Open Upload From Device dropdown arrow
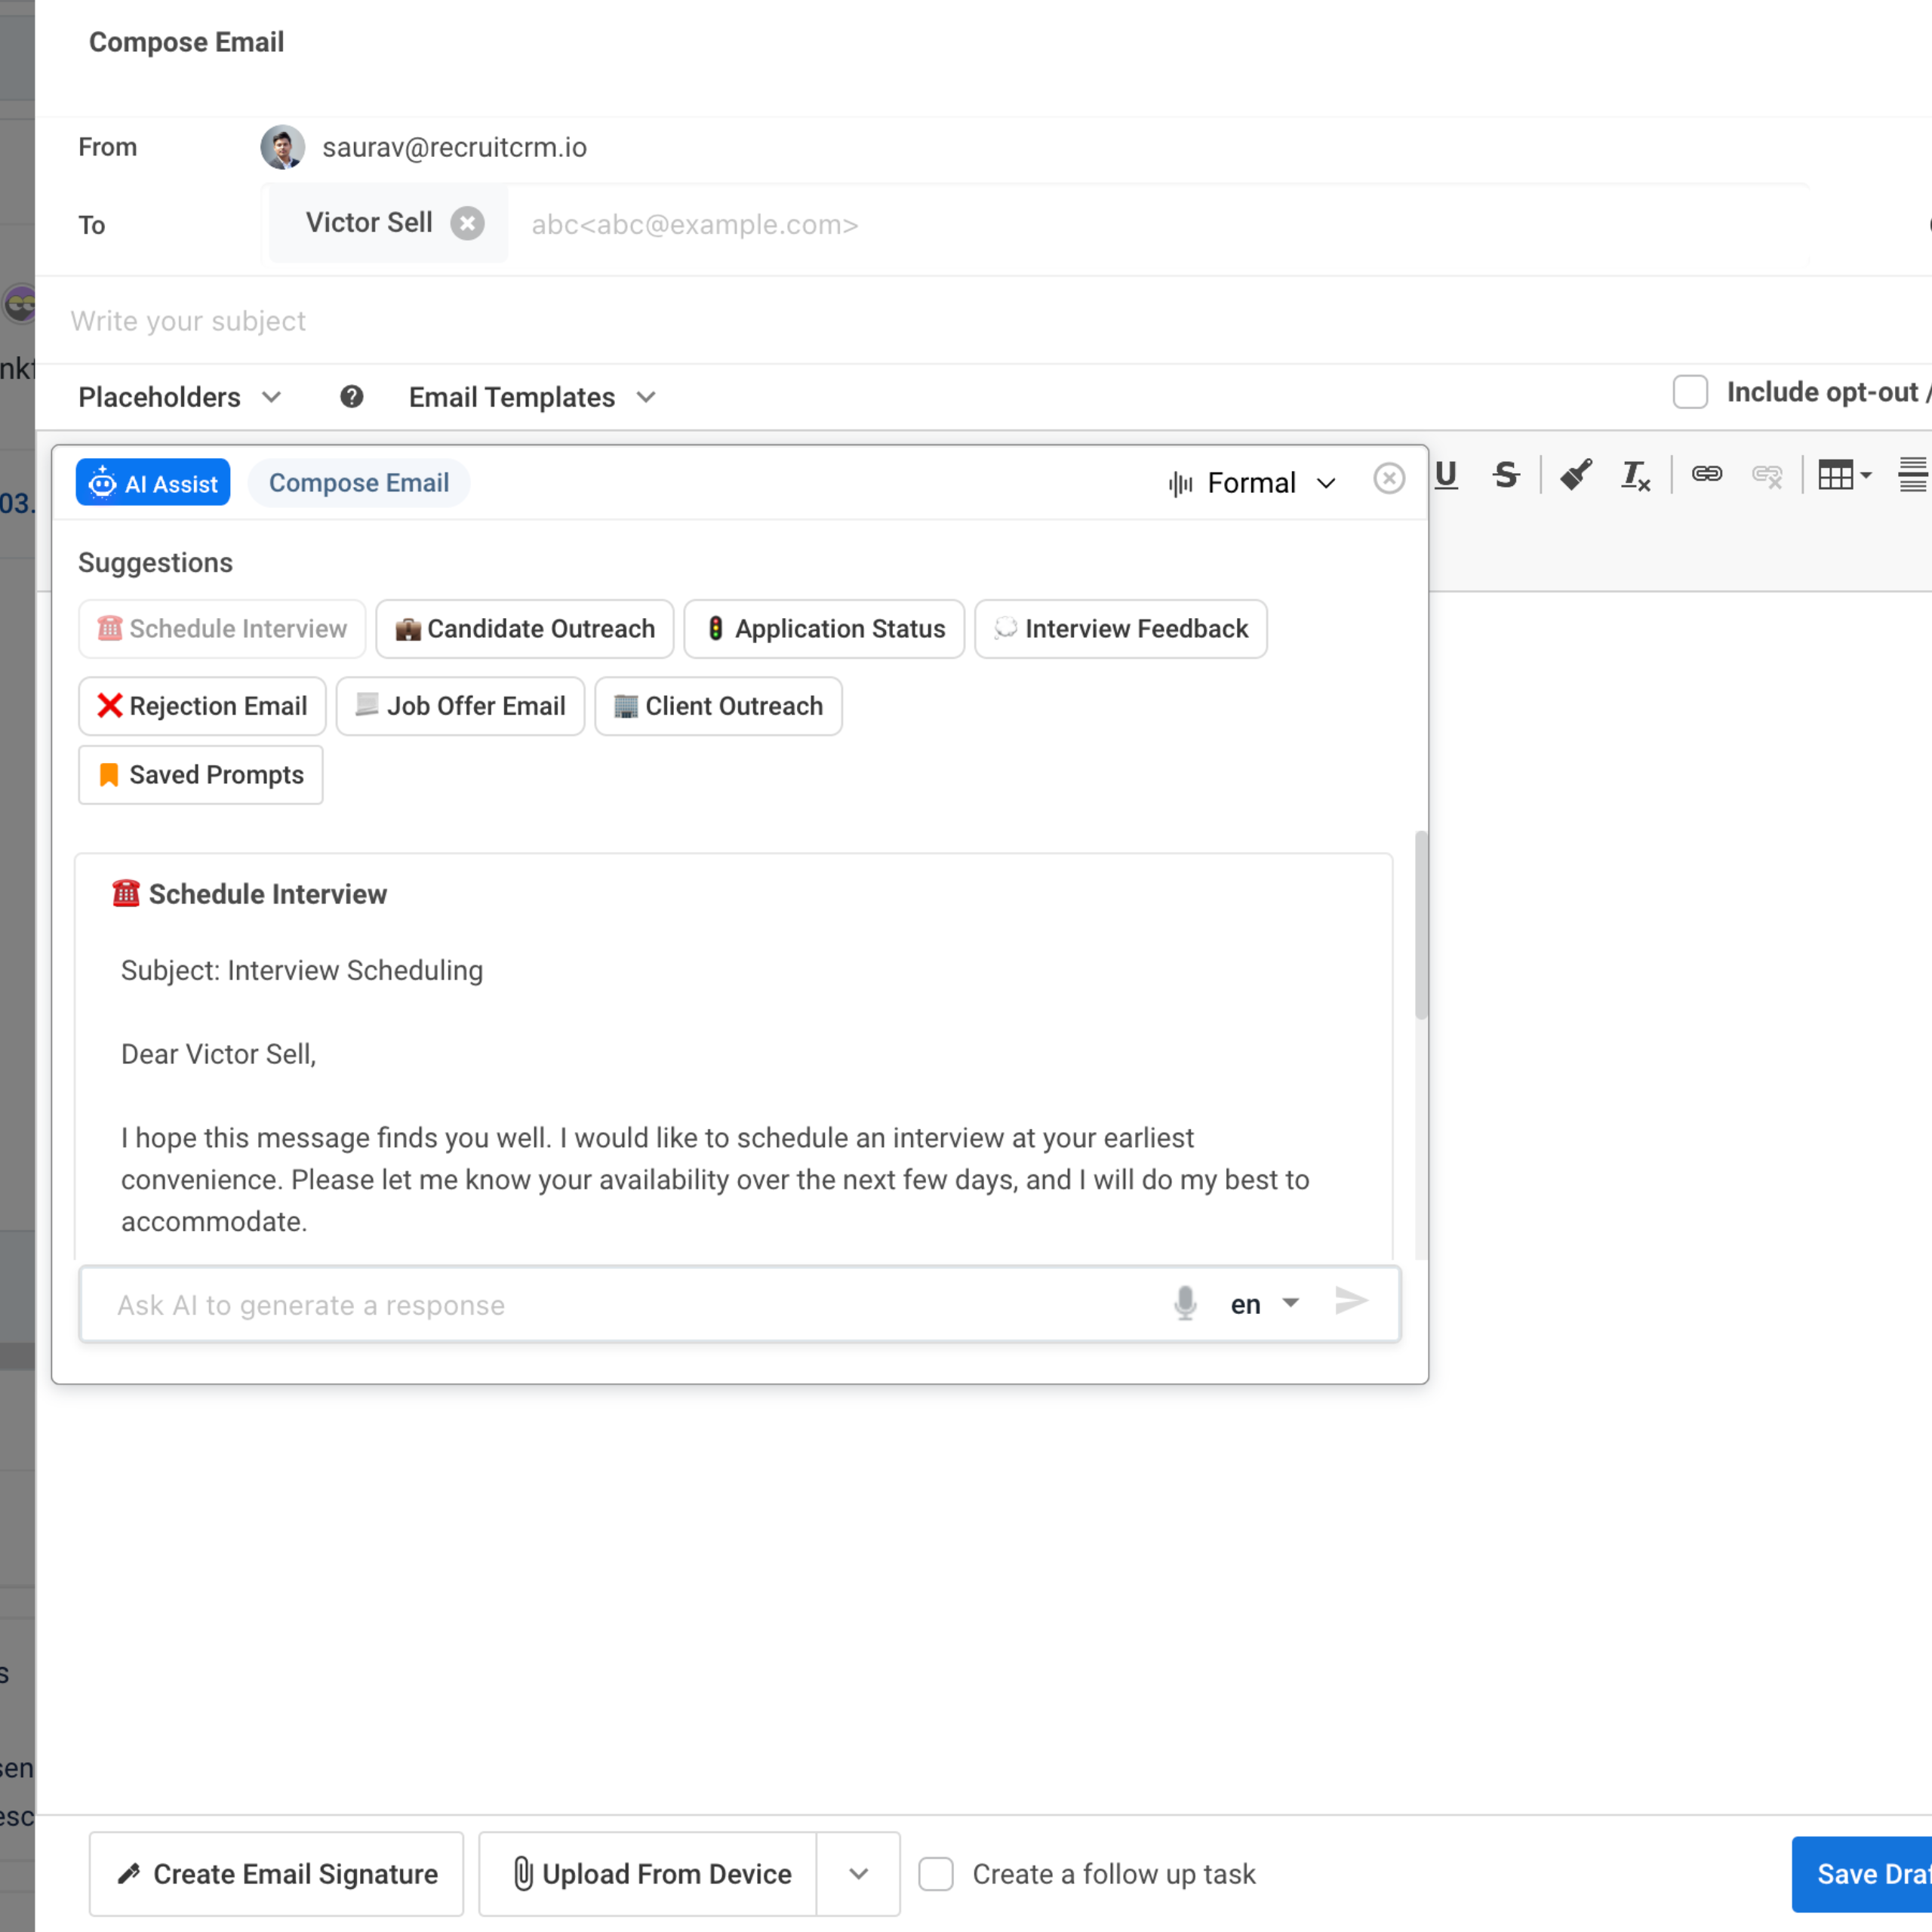Viewport: 1932px width, 1932px height. pos(859,1874)
